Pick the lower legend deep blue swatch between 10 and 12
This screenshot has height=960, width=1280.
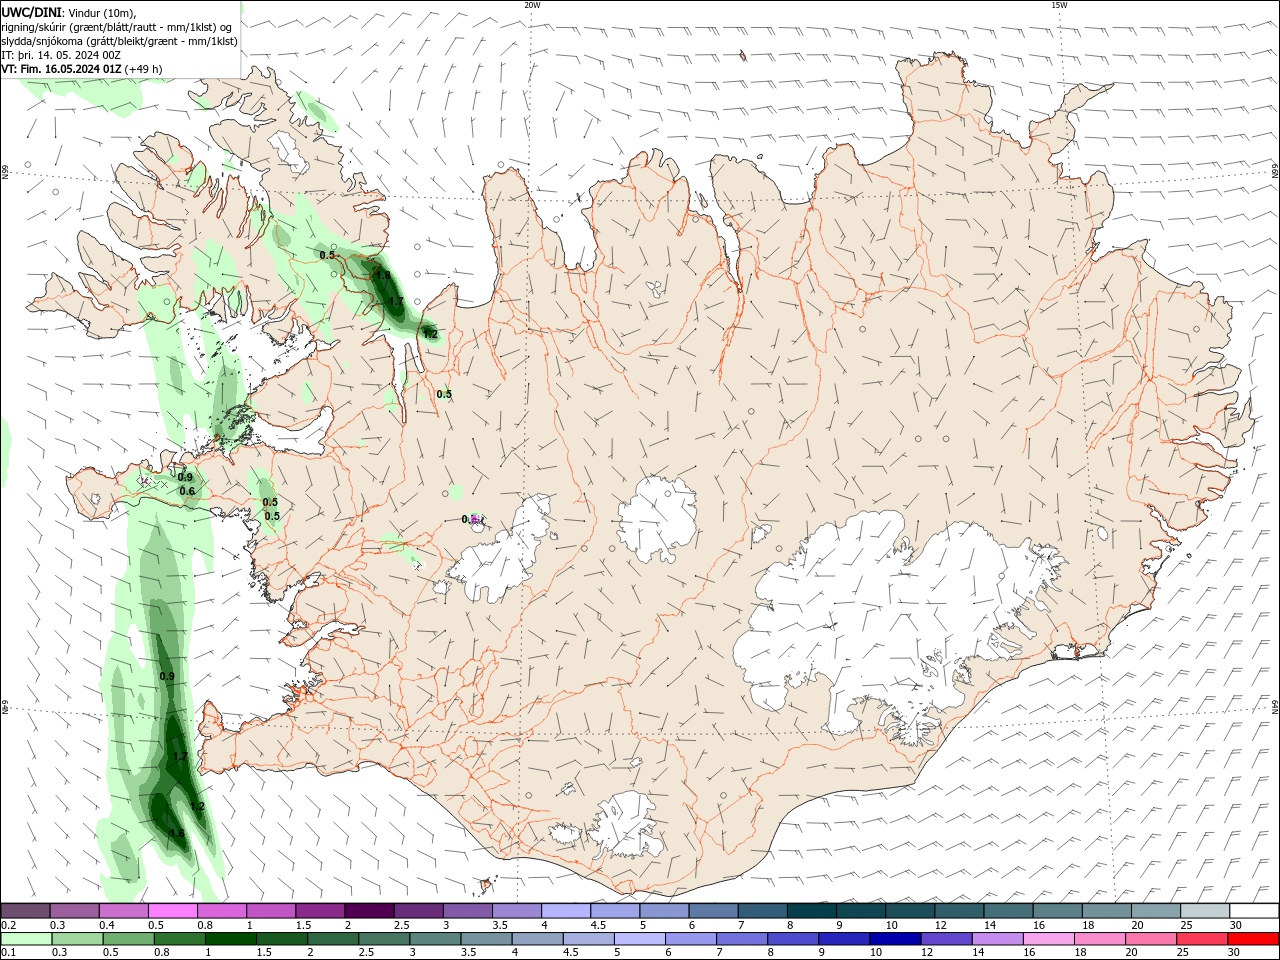click(x=895, y=939)
